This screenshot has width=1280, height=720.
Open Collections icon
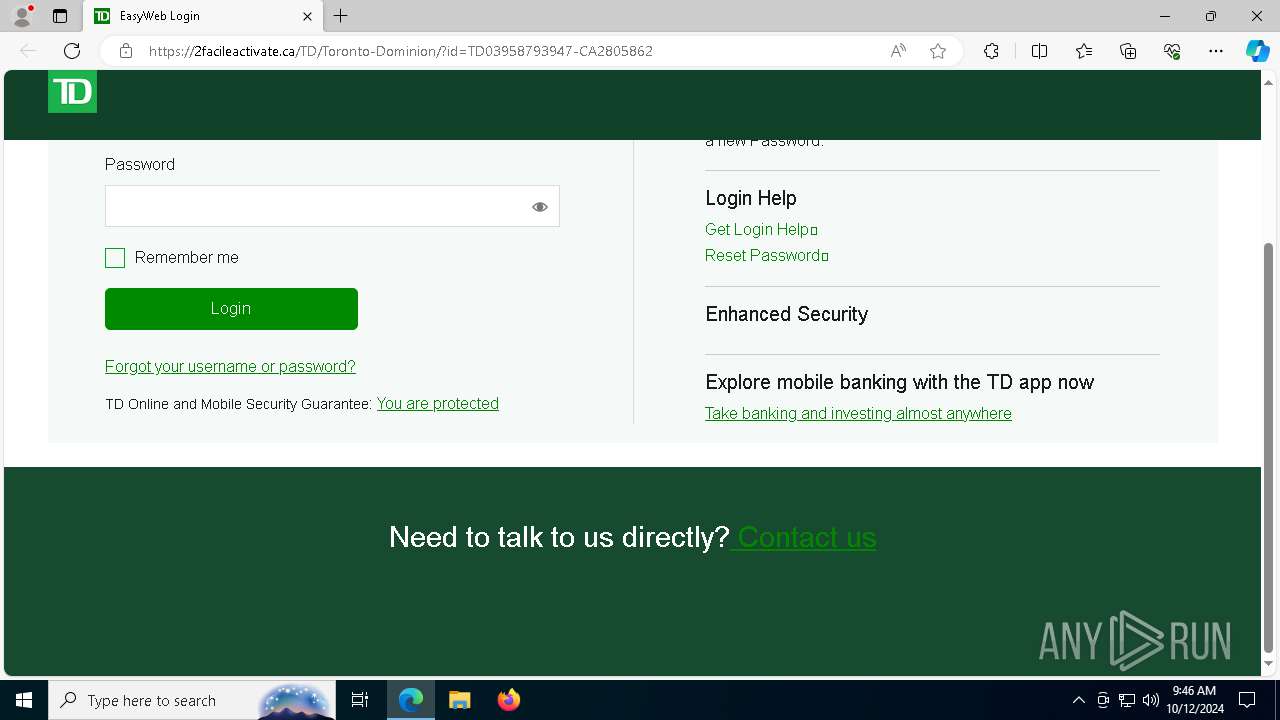1128,51
